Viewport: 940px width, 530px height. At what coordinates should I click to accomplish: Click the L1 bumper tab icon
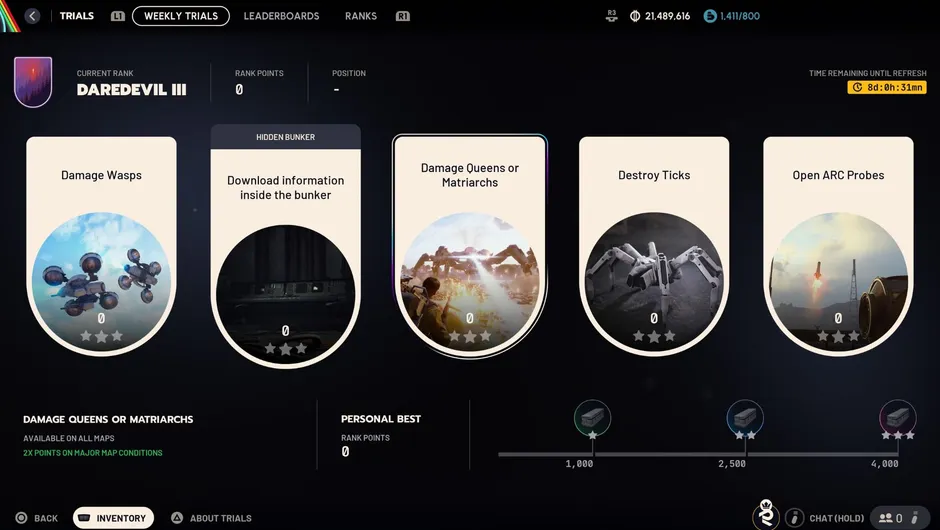(x=118, y=16)
